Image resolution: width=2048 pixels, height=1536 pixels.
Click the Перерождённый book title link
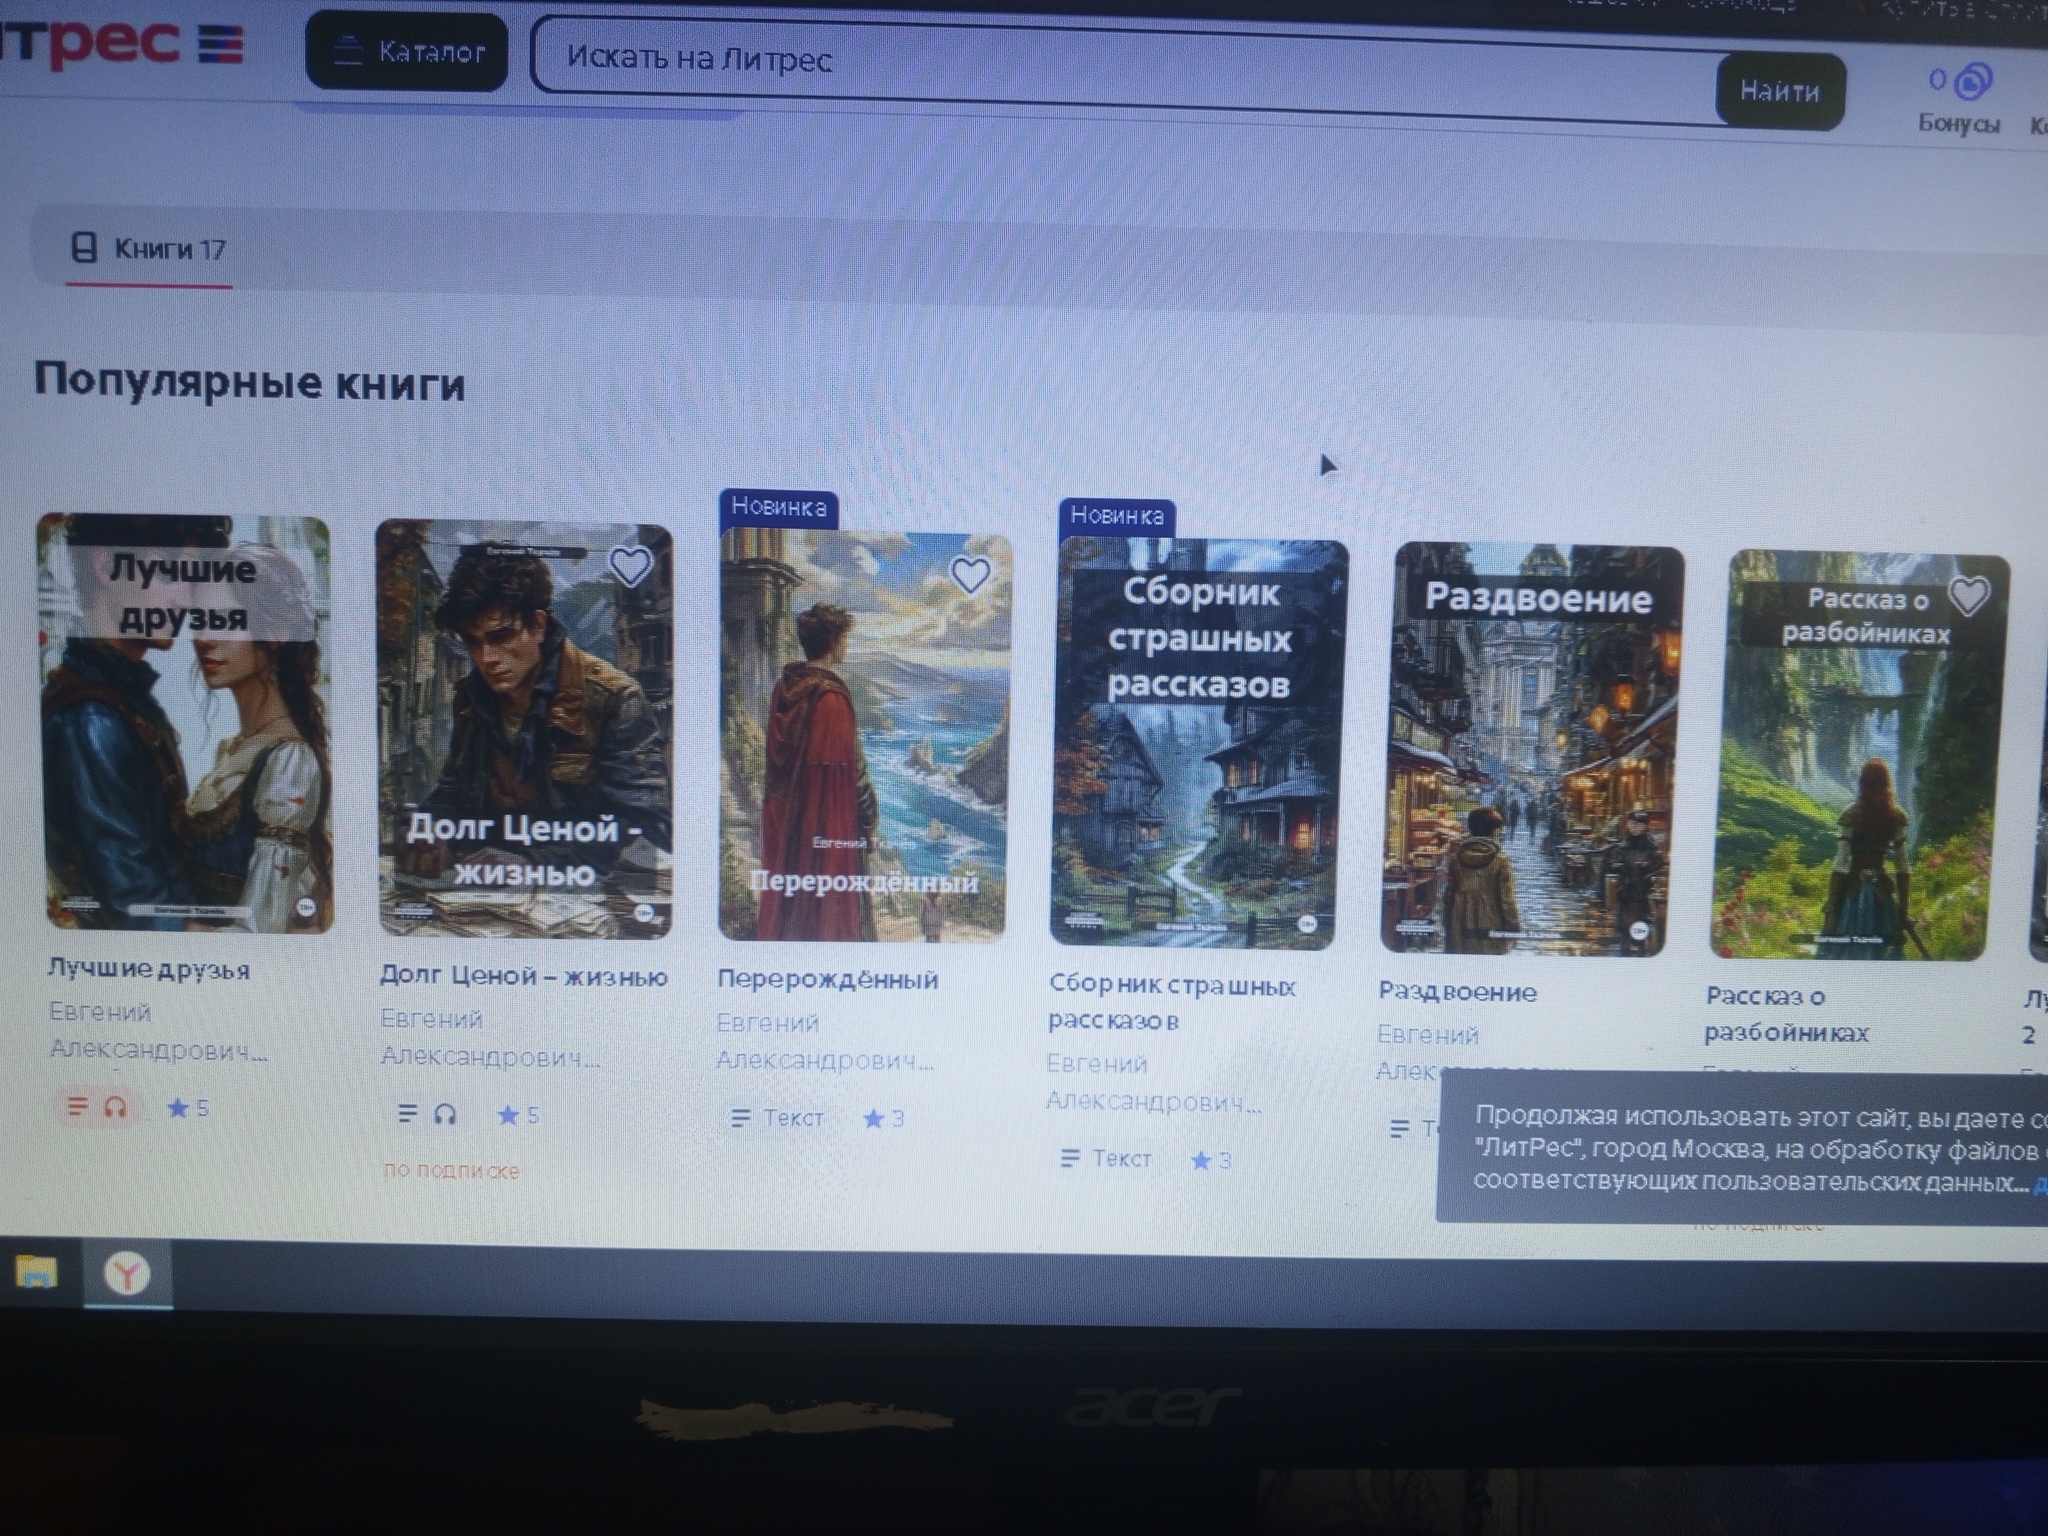click(x=827, y=980)
